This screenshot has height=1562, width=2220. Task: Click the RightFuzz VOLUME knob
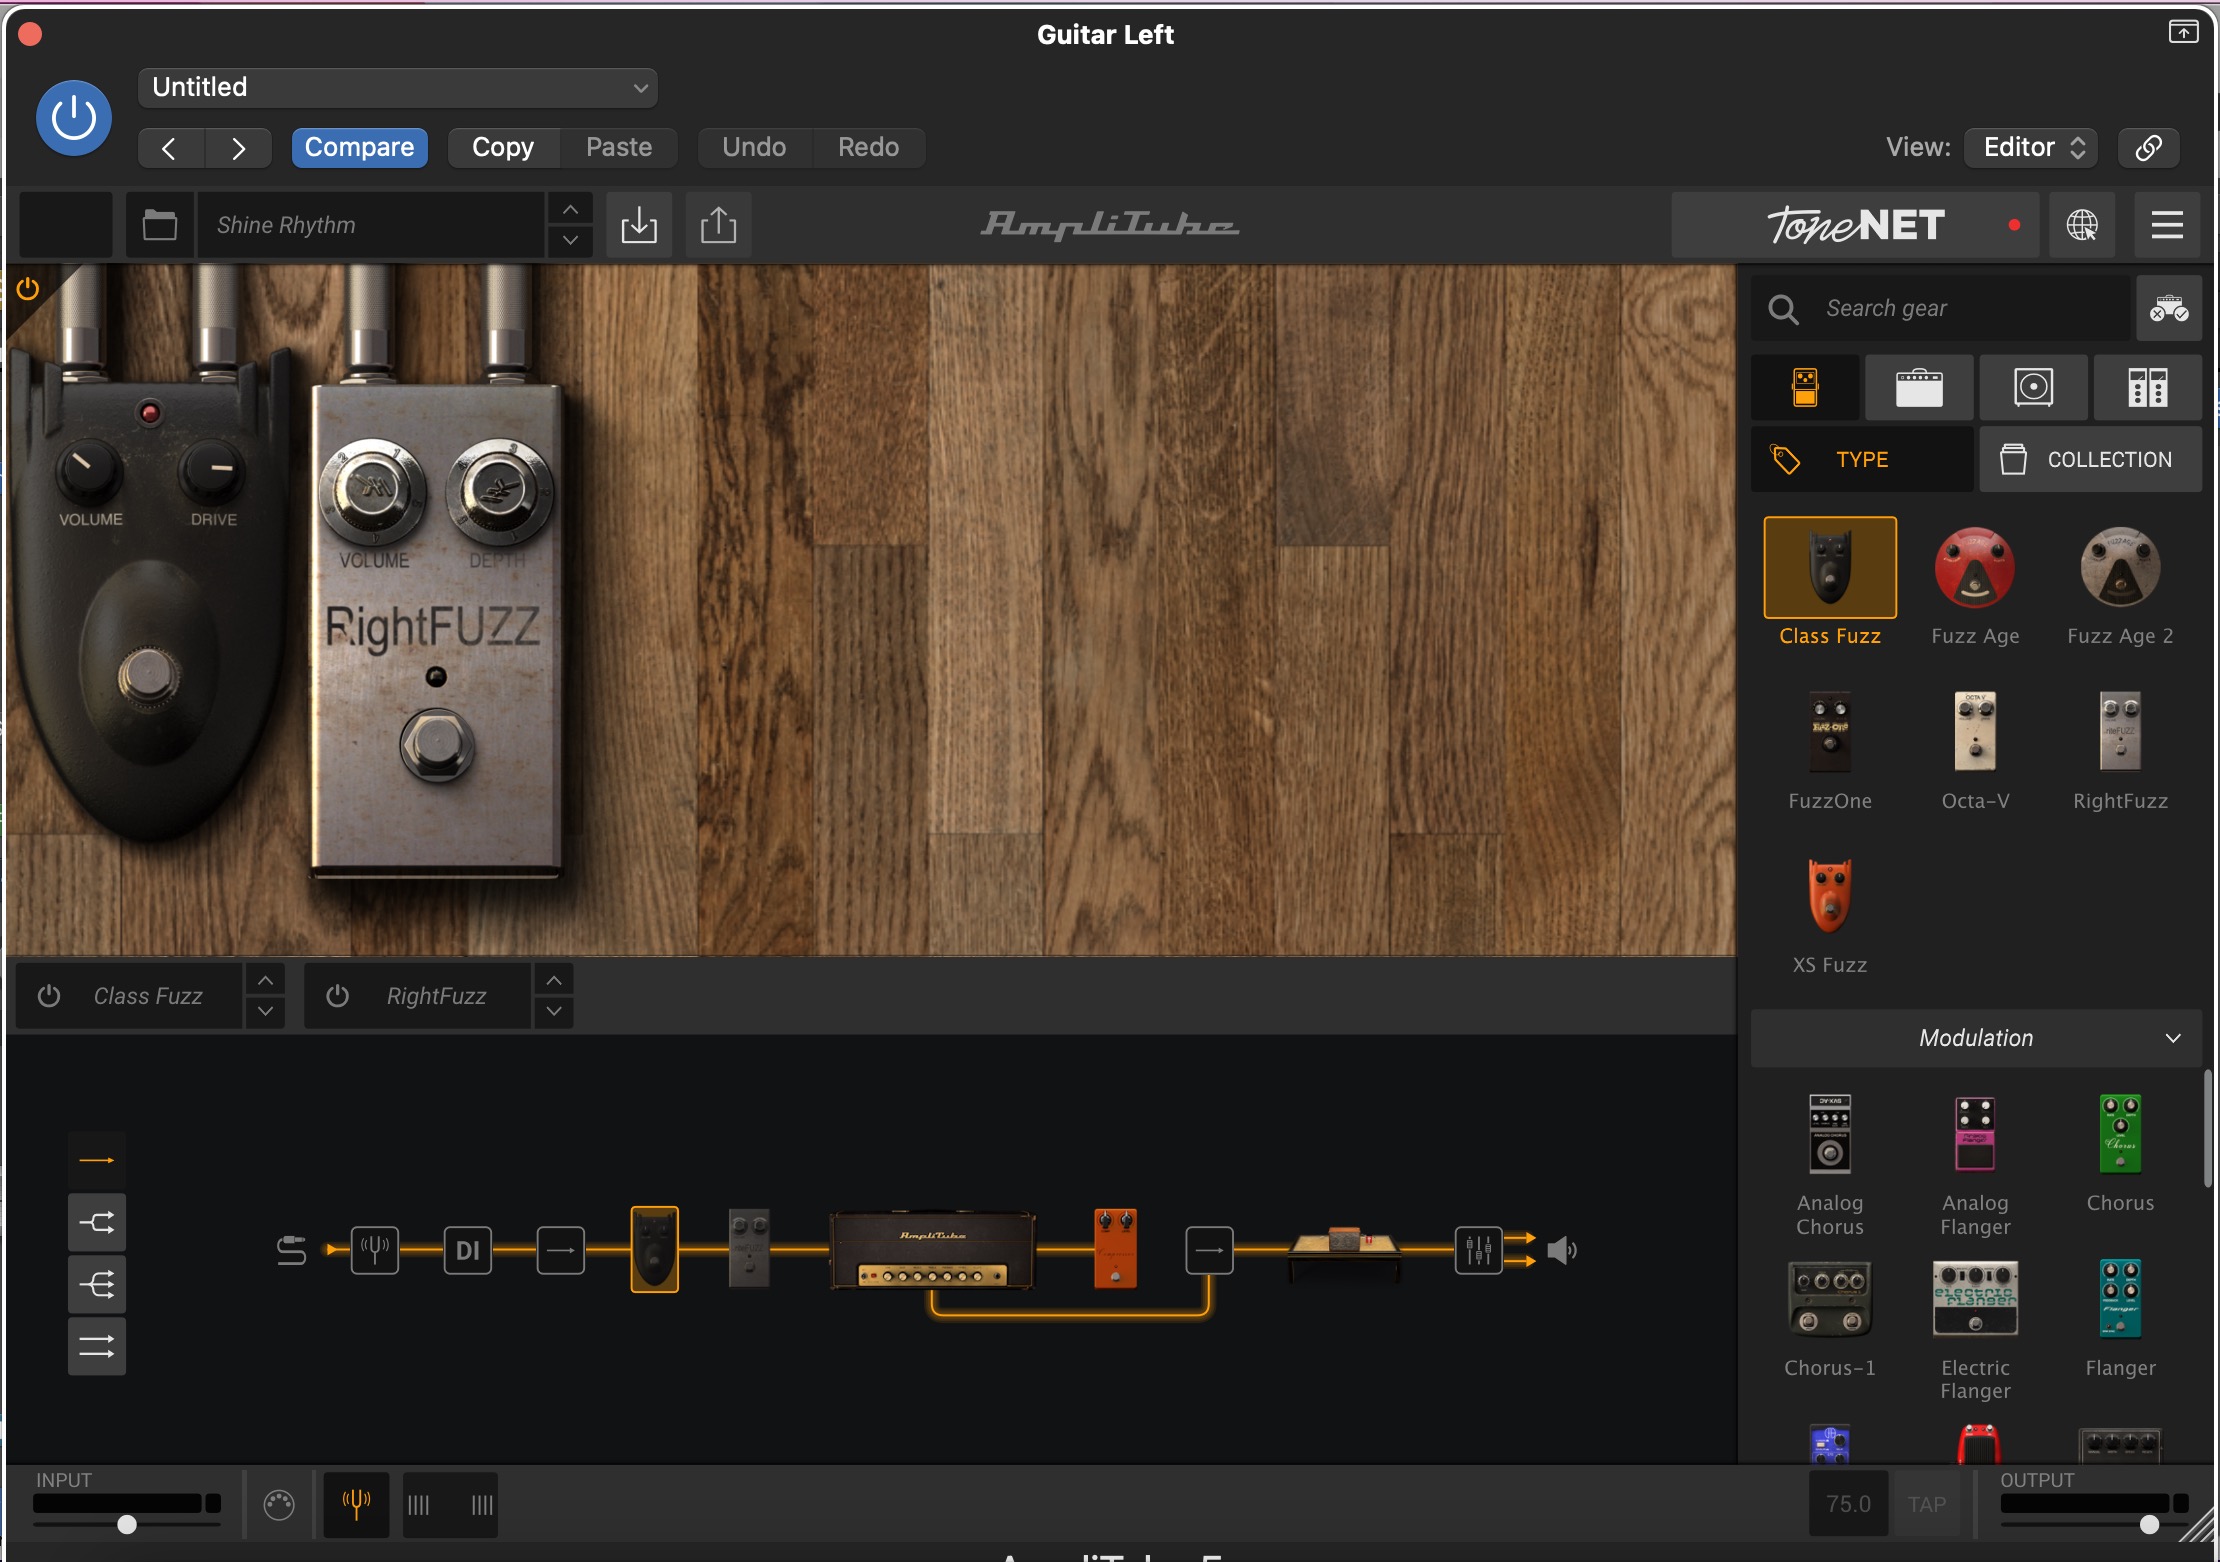tap(371, 490)
